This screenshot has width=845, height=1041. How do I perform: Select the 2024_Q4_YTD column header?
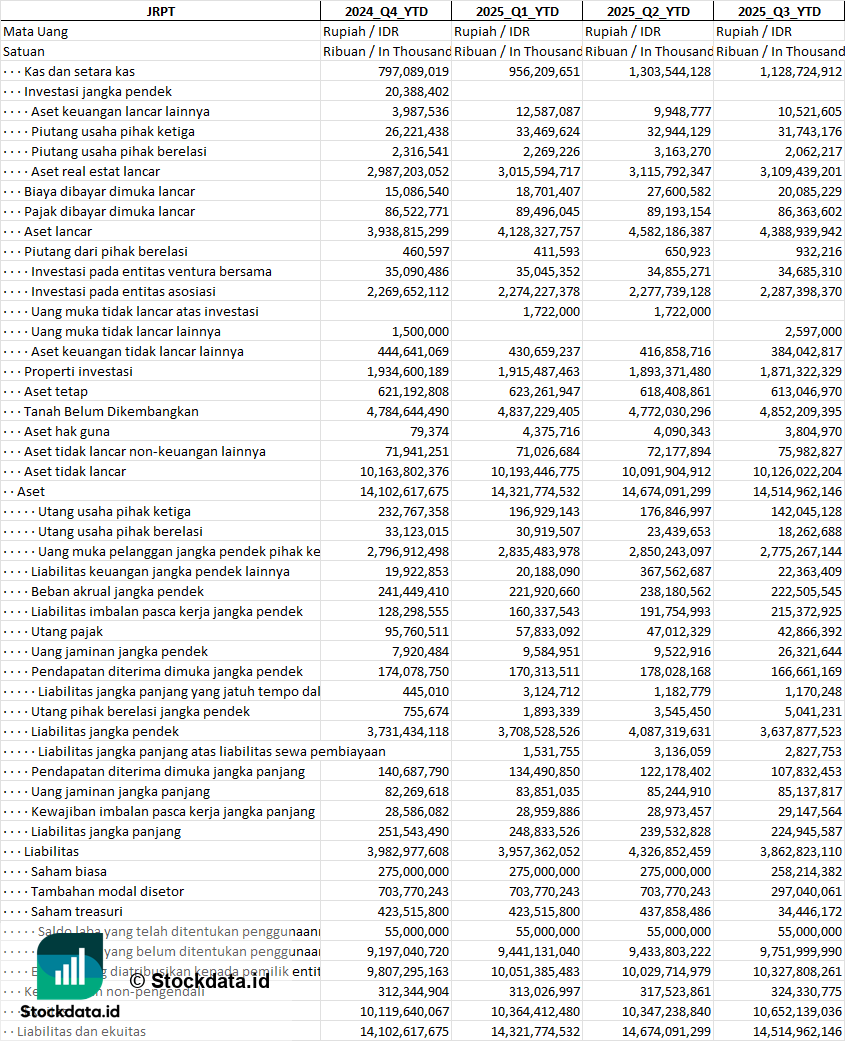[386, 11]
